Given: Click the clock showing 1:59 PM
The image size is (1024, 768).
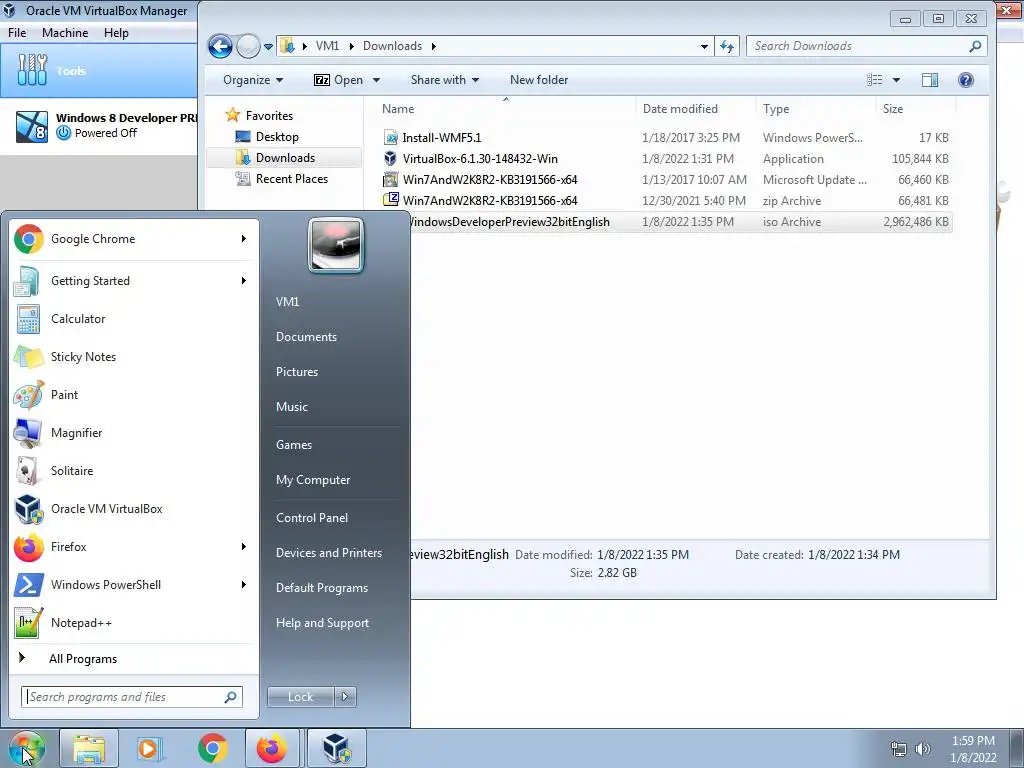Looking at the screenshot, I should coord(973,741).
